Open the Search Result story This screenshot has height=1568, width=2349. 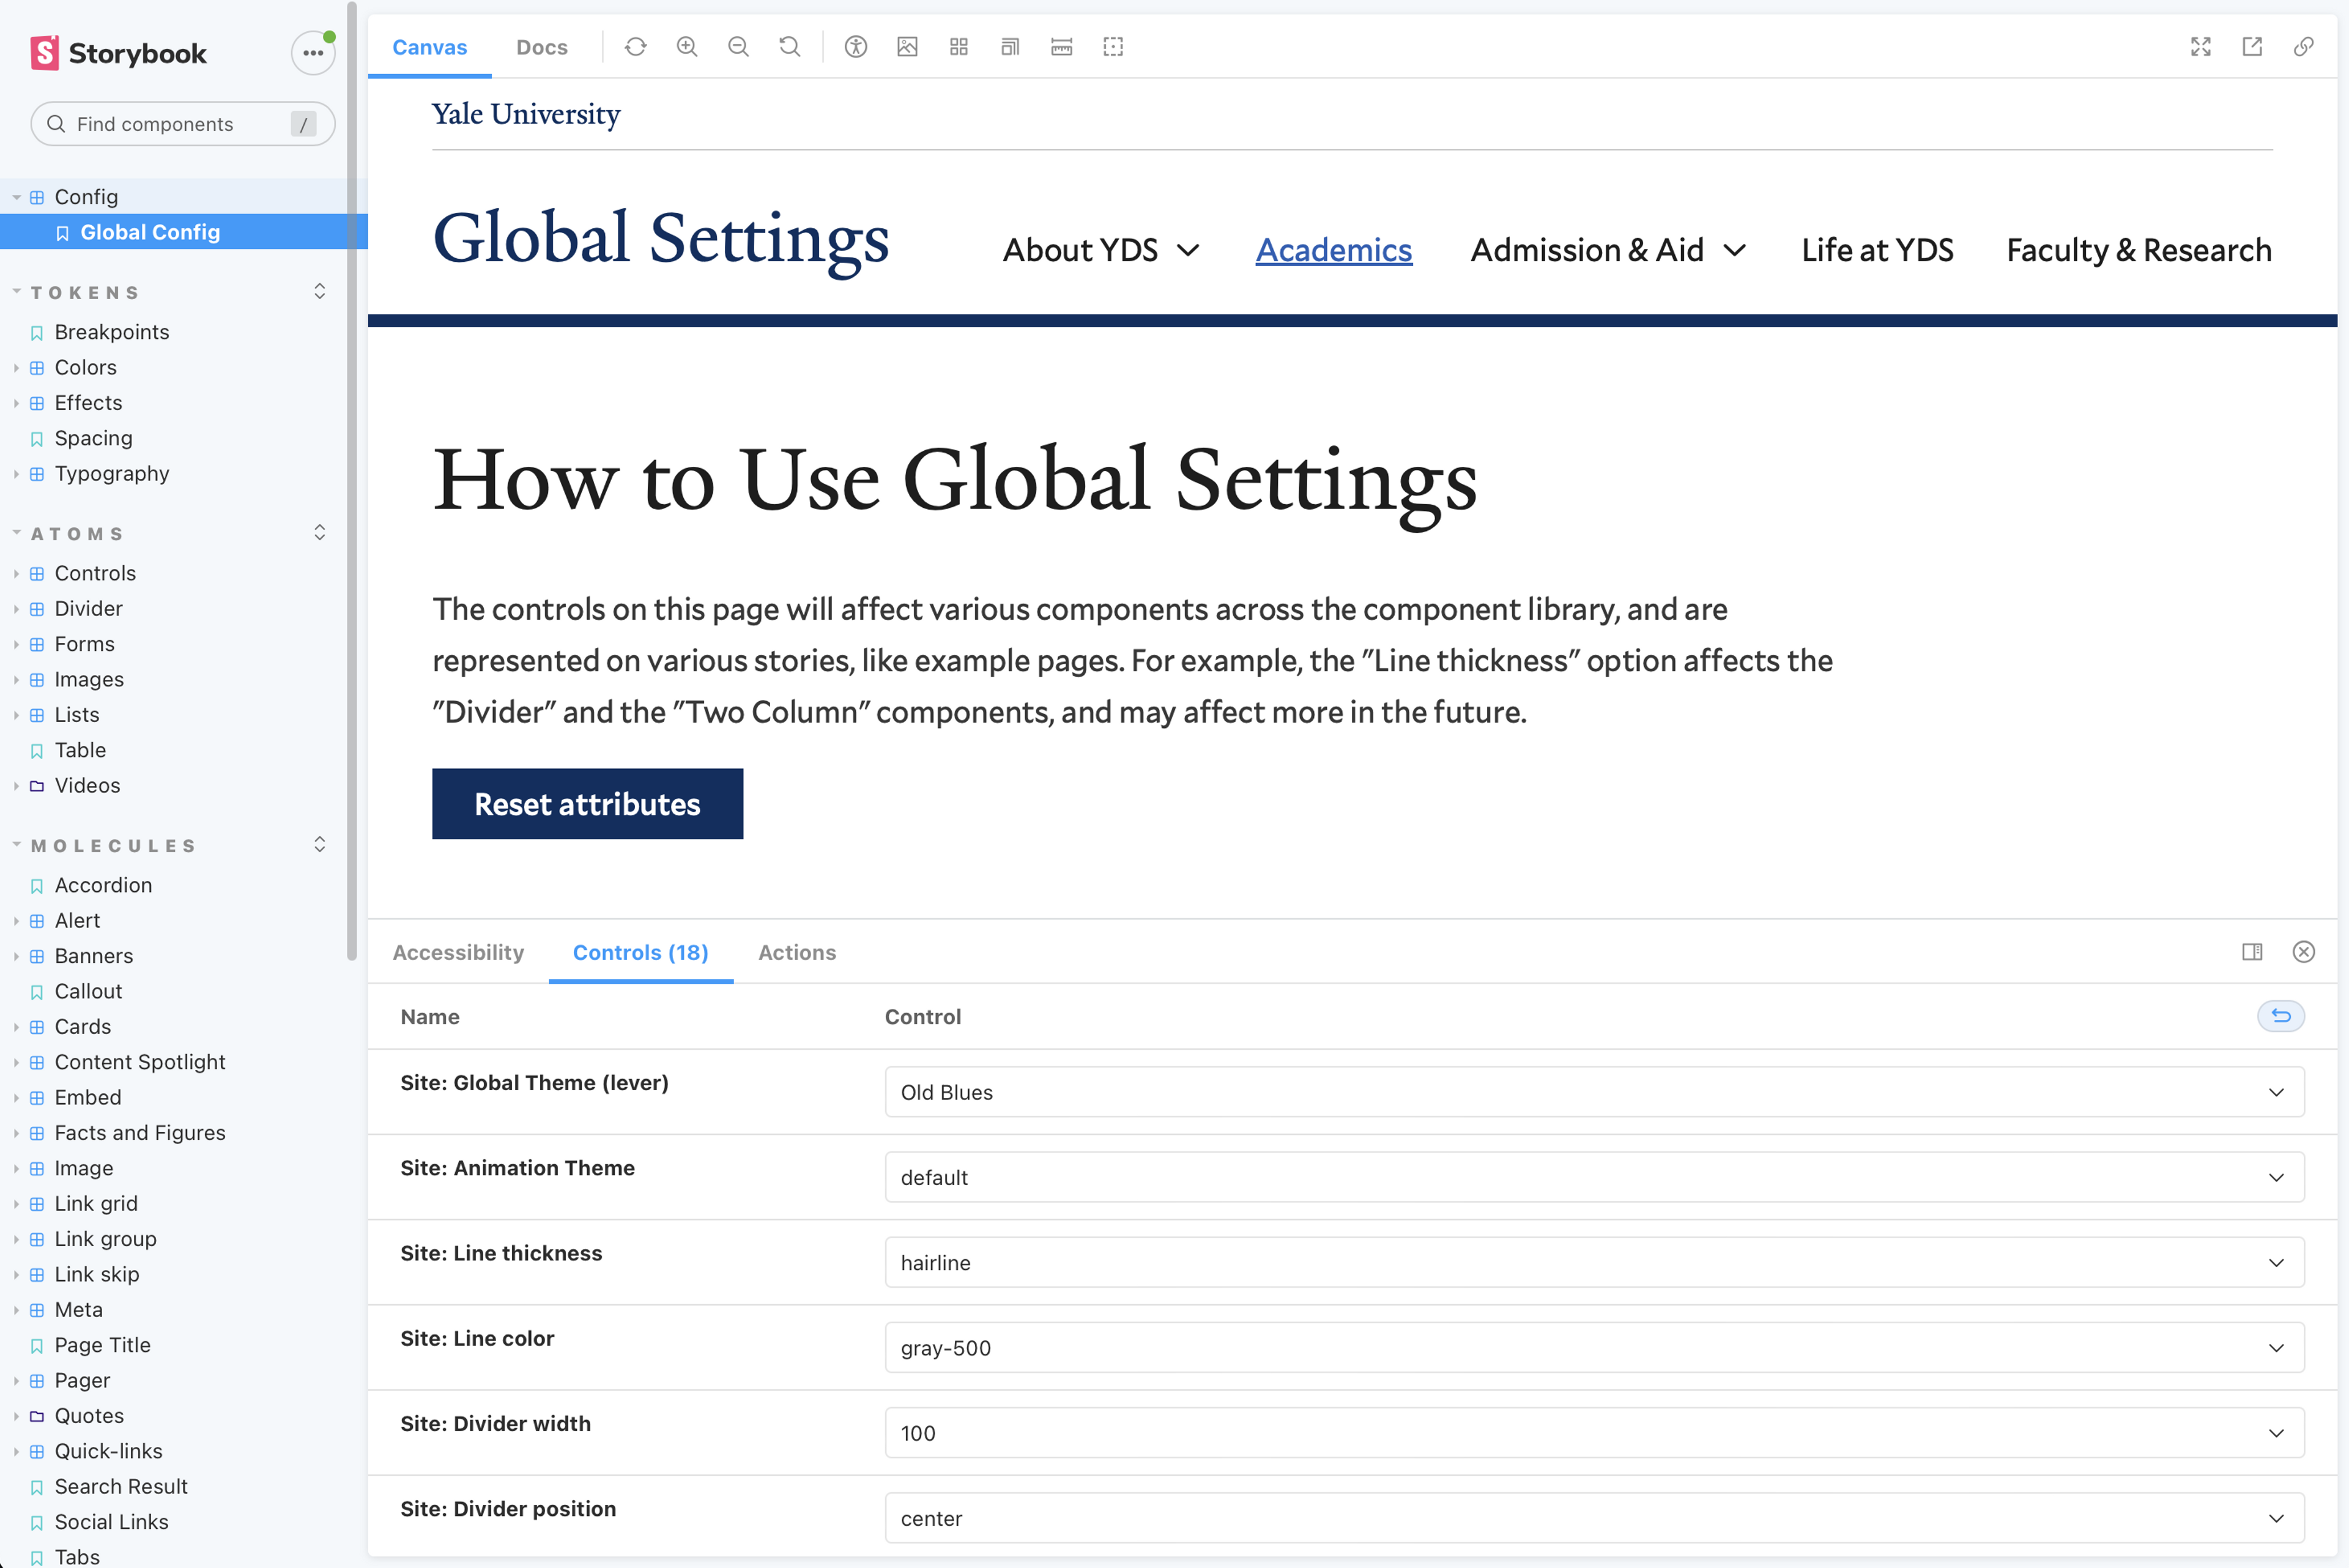pos(121,1486)
